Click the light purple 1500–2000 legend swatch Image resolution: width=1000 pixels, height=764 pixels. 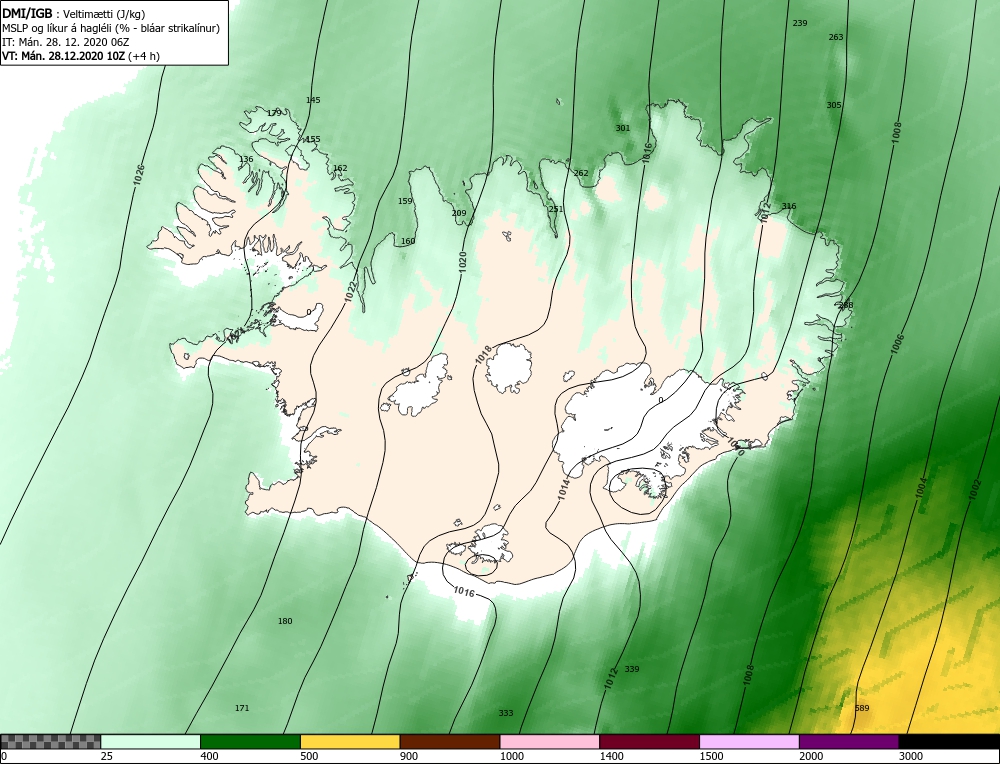[749, 742]
